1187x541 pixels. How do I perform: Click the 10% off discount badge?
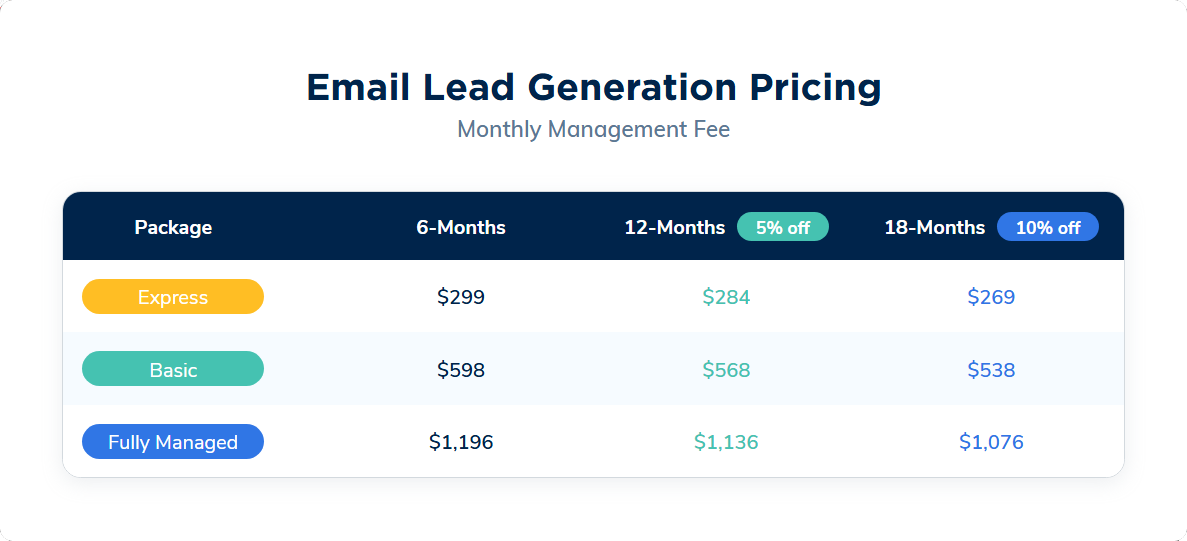click(x=1047, y=227)
